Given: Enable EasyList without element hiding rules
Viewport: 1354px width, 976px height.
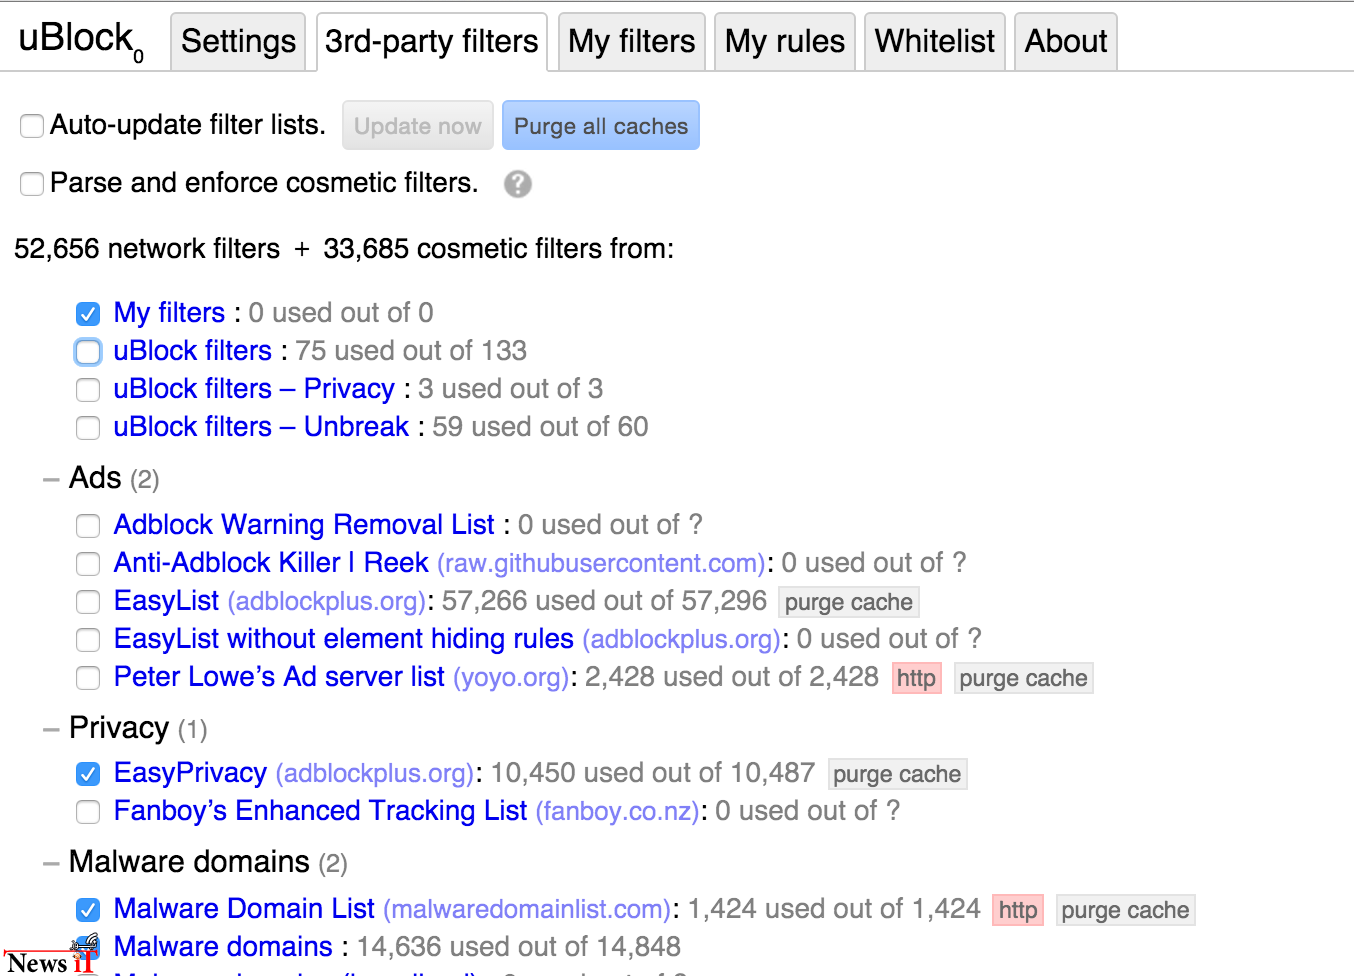Looking at the screenshot, I should pyautogui.click(x=88, y=640).
